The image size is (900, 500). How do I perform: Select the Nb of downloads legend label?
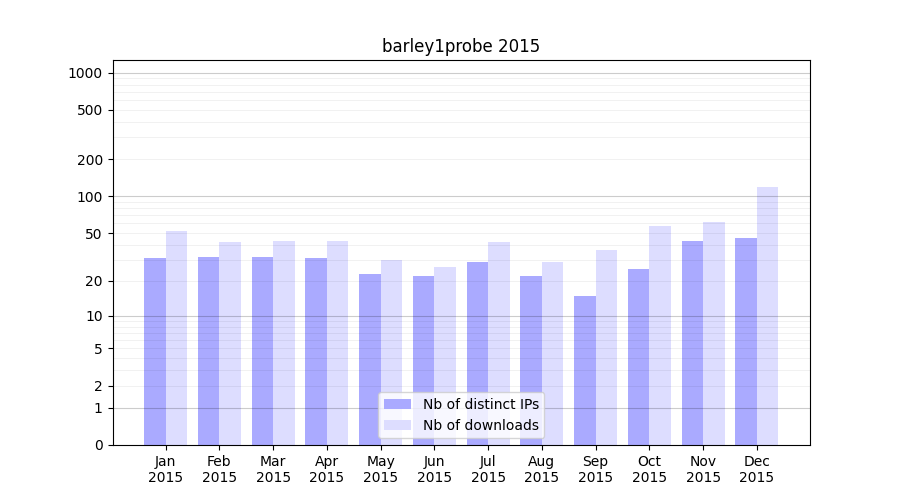(x=480, y=425)
